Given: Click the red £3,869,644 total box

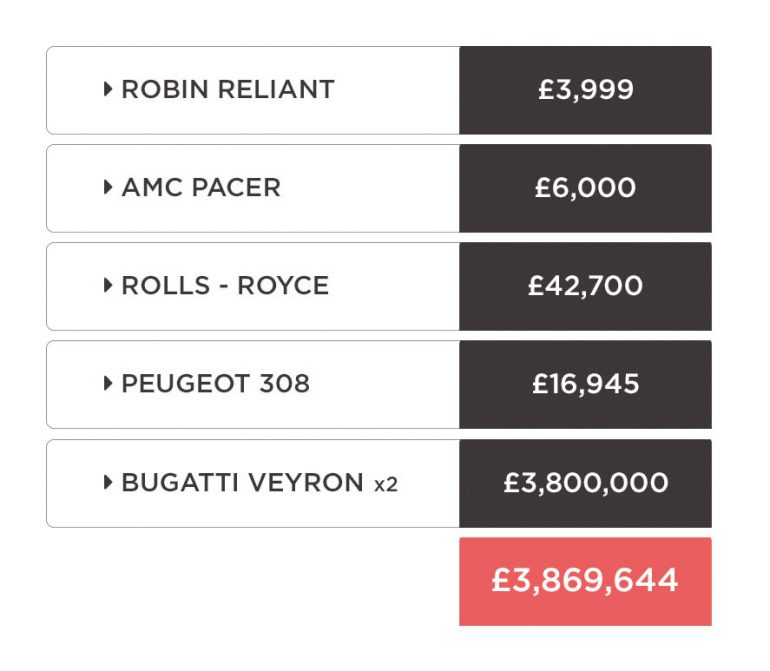Looking at the screenshot, I should 585,581.
